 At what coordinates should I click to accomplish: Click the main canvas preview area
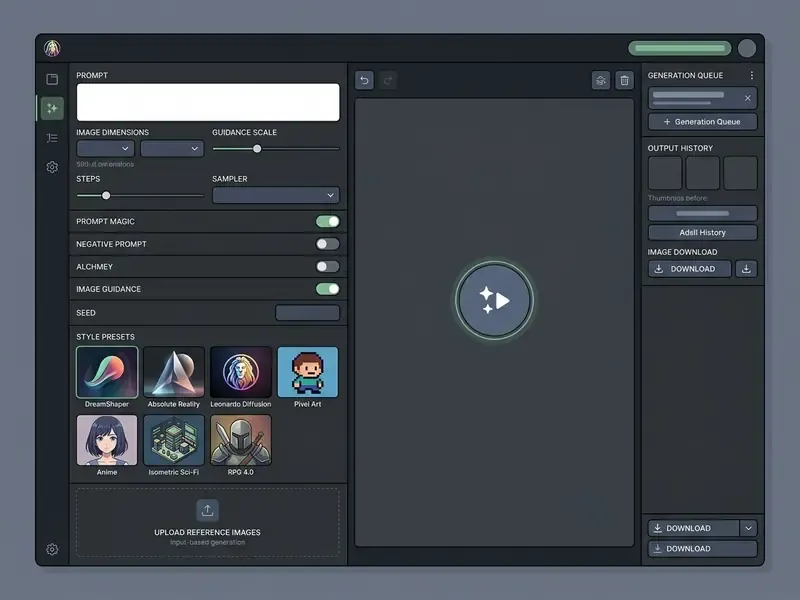click(494, 322)
